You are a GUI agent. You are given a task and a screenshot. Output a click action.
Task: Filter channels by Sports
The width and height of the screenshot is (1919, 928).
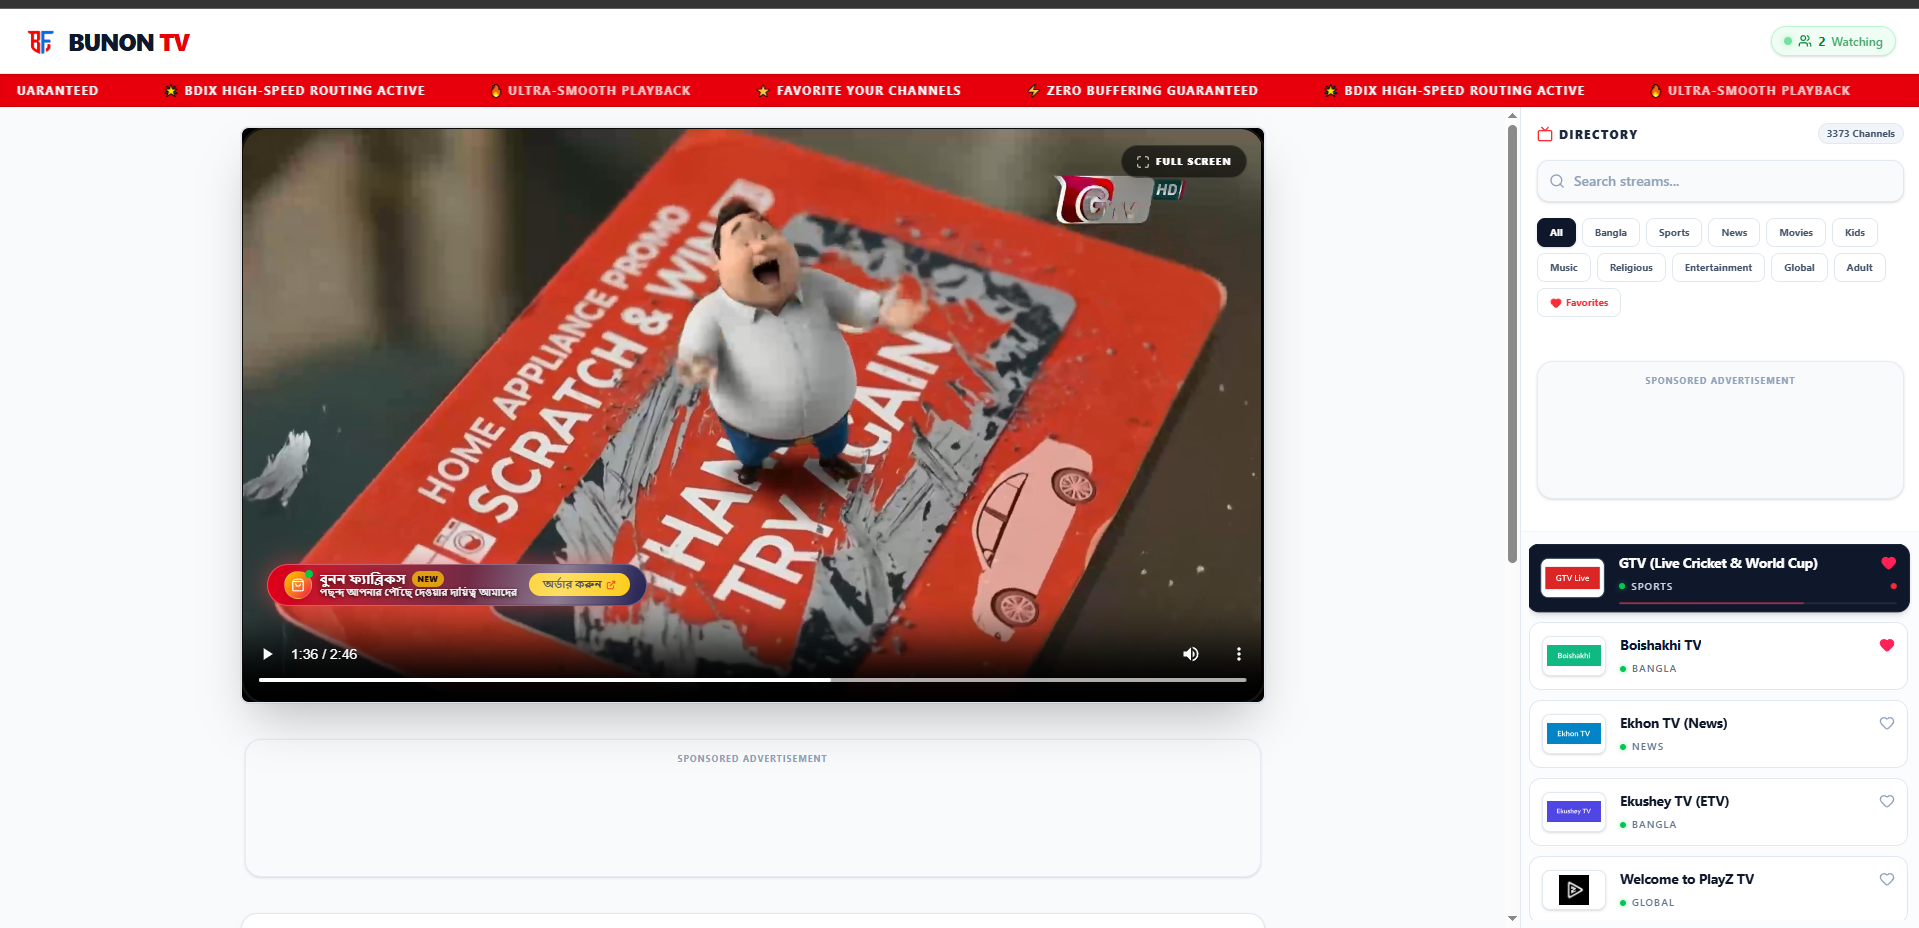pyautogui.click(x=1674, y=232)
